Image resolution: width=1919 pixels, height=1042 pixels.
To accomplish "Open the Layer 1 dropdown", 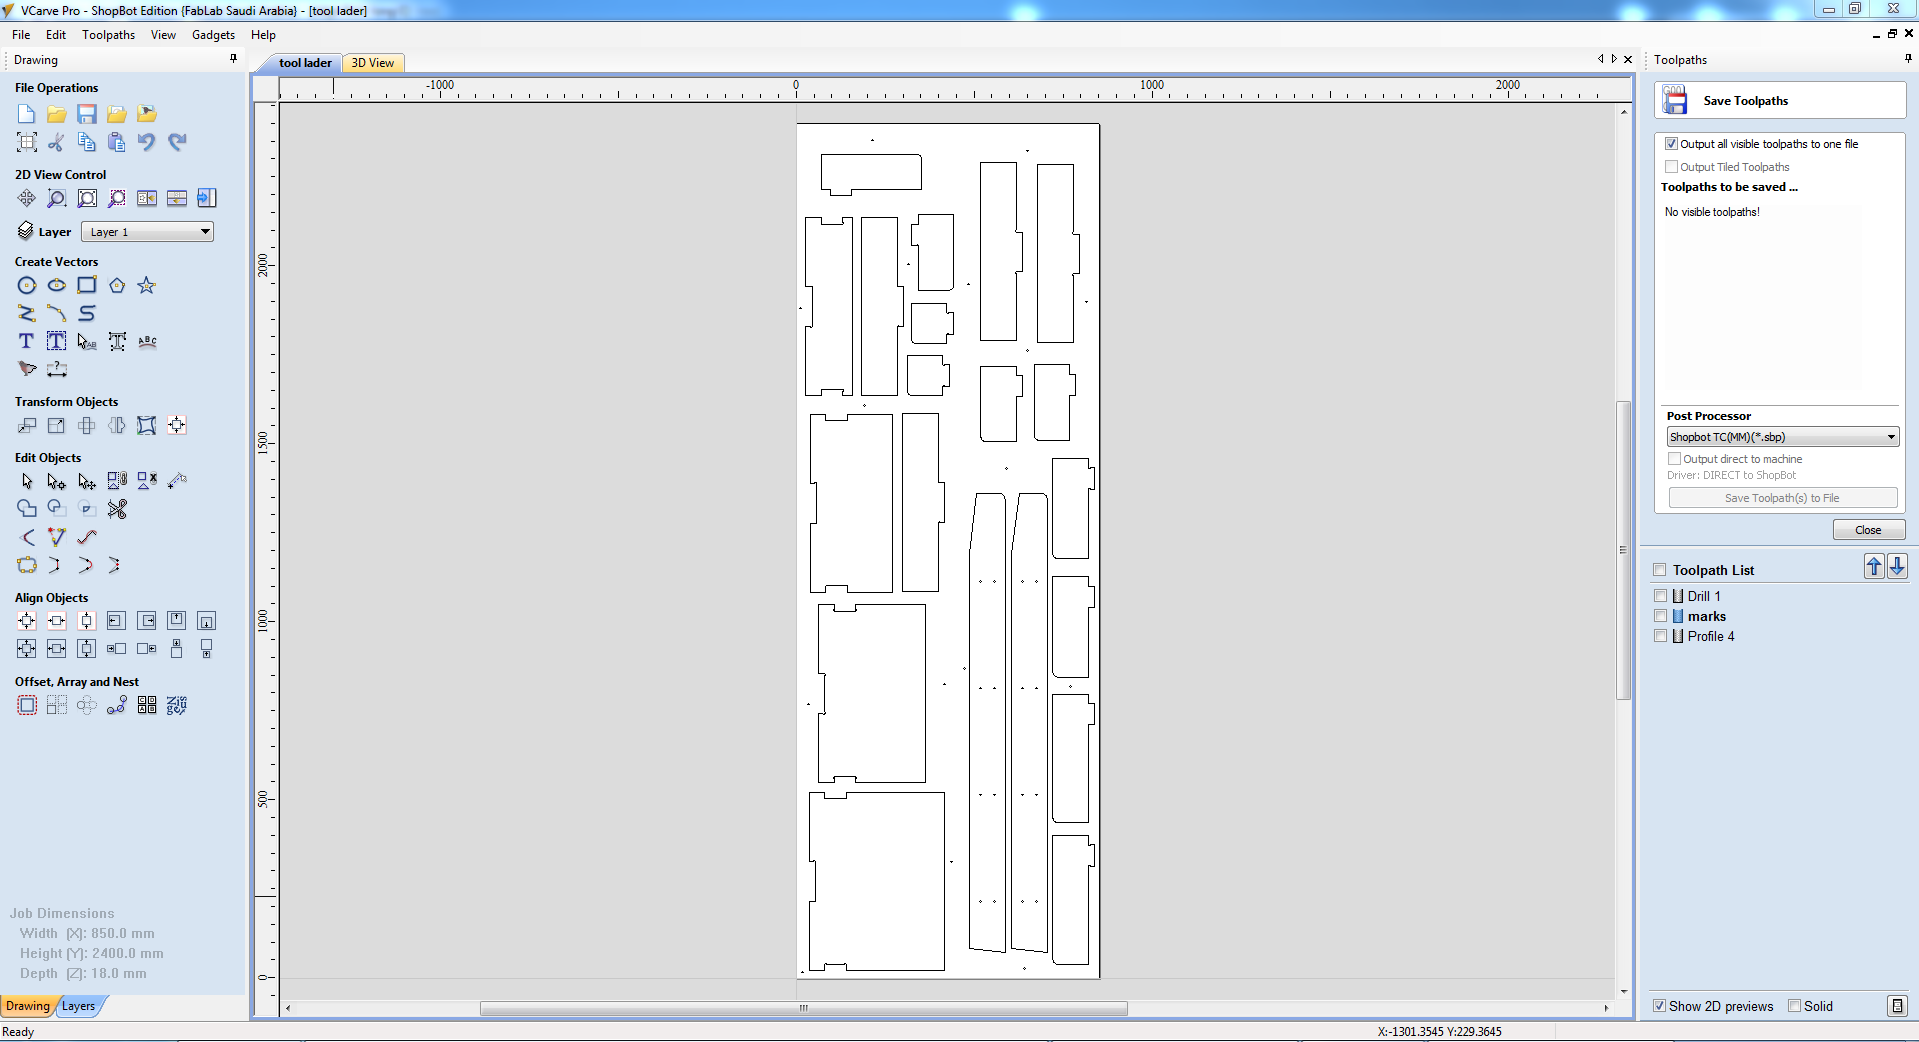I will pos(147,232).
